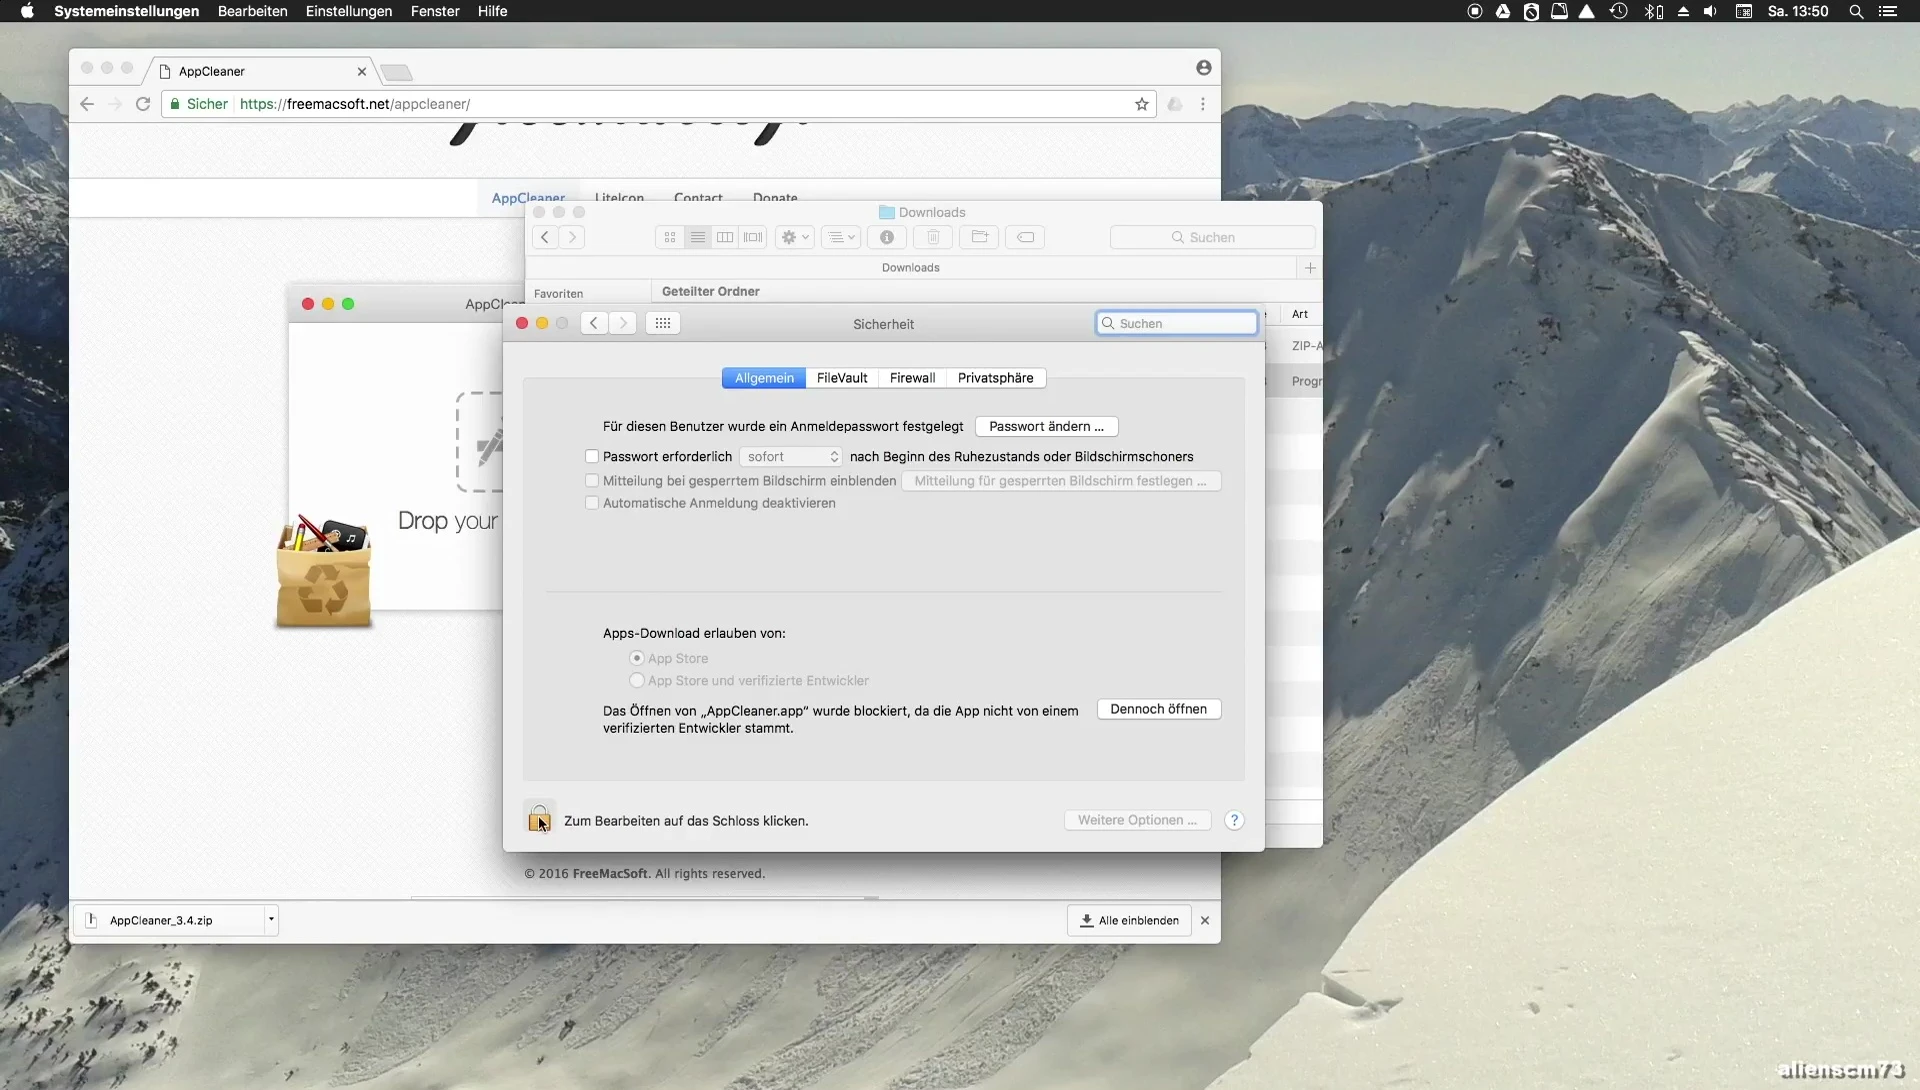Toggle Automatische Anmeldung deaktivieren checkbox
The height and width of the screenshot is (1090, 1920).
(592, 503)
